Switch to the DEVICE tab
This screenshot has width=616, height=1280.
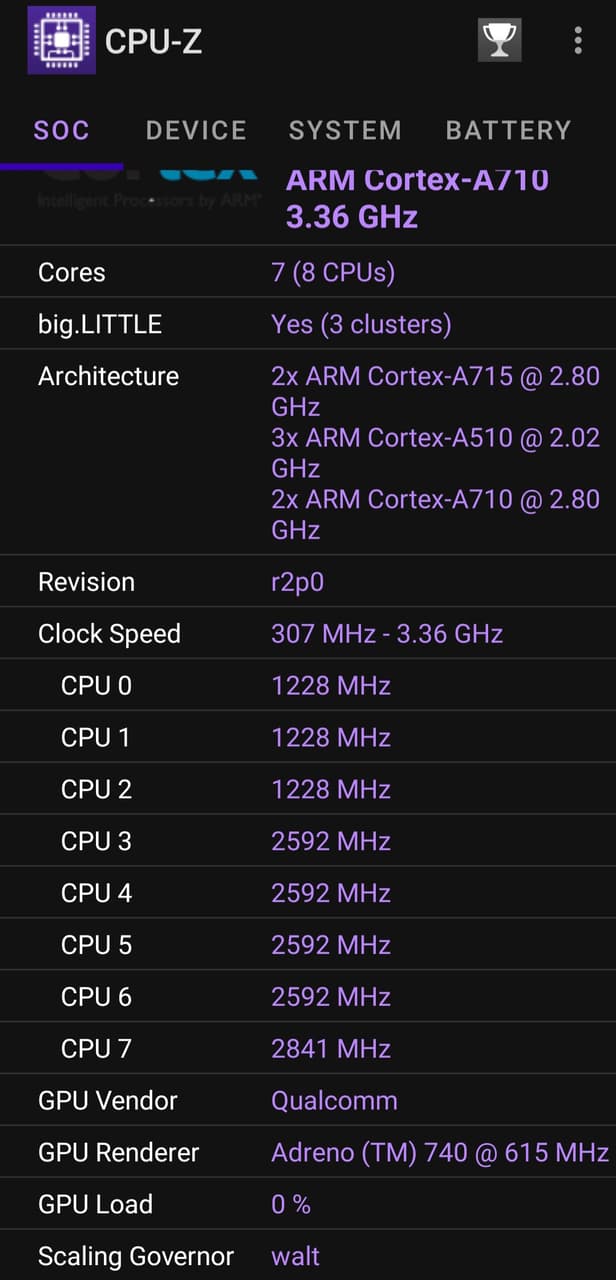tap(196, 130)
